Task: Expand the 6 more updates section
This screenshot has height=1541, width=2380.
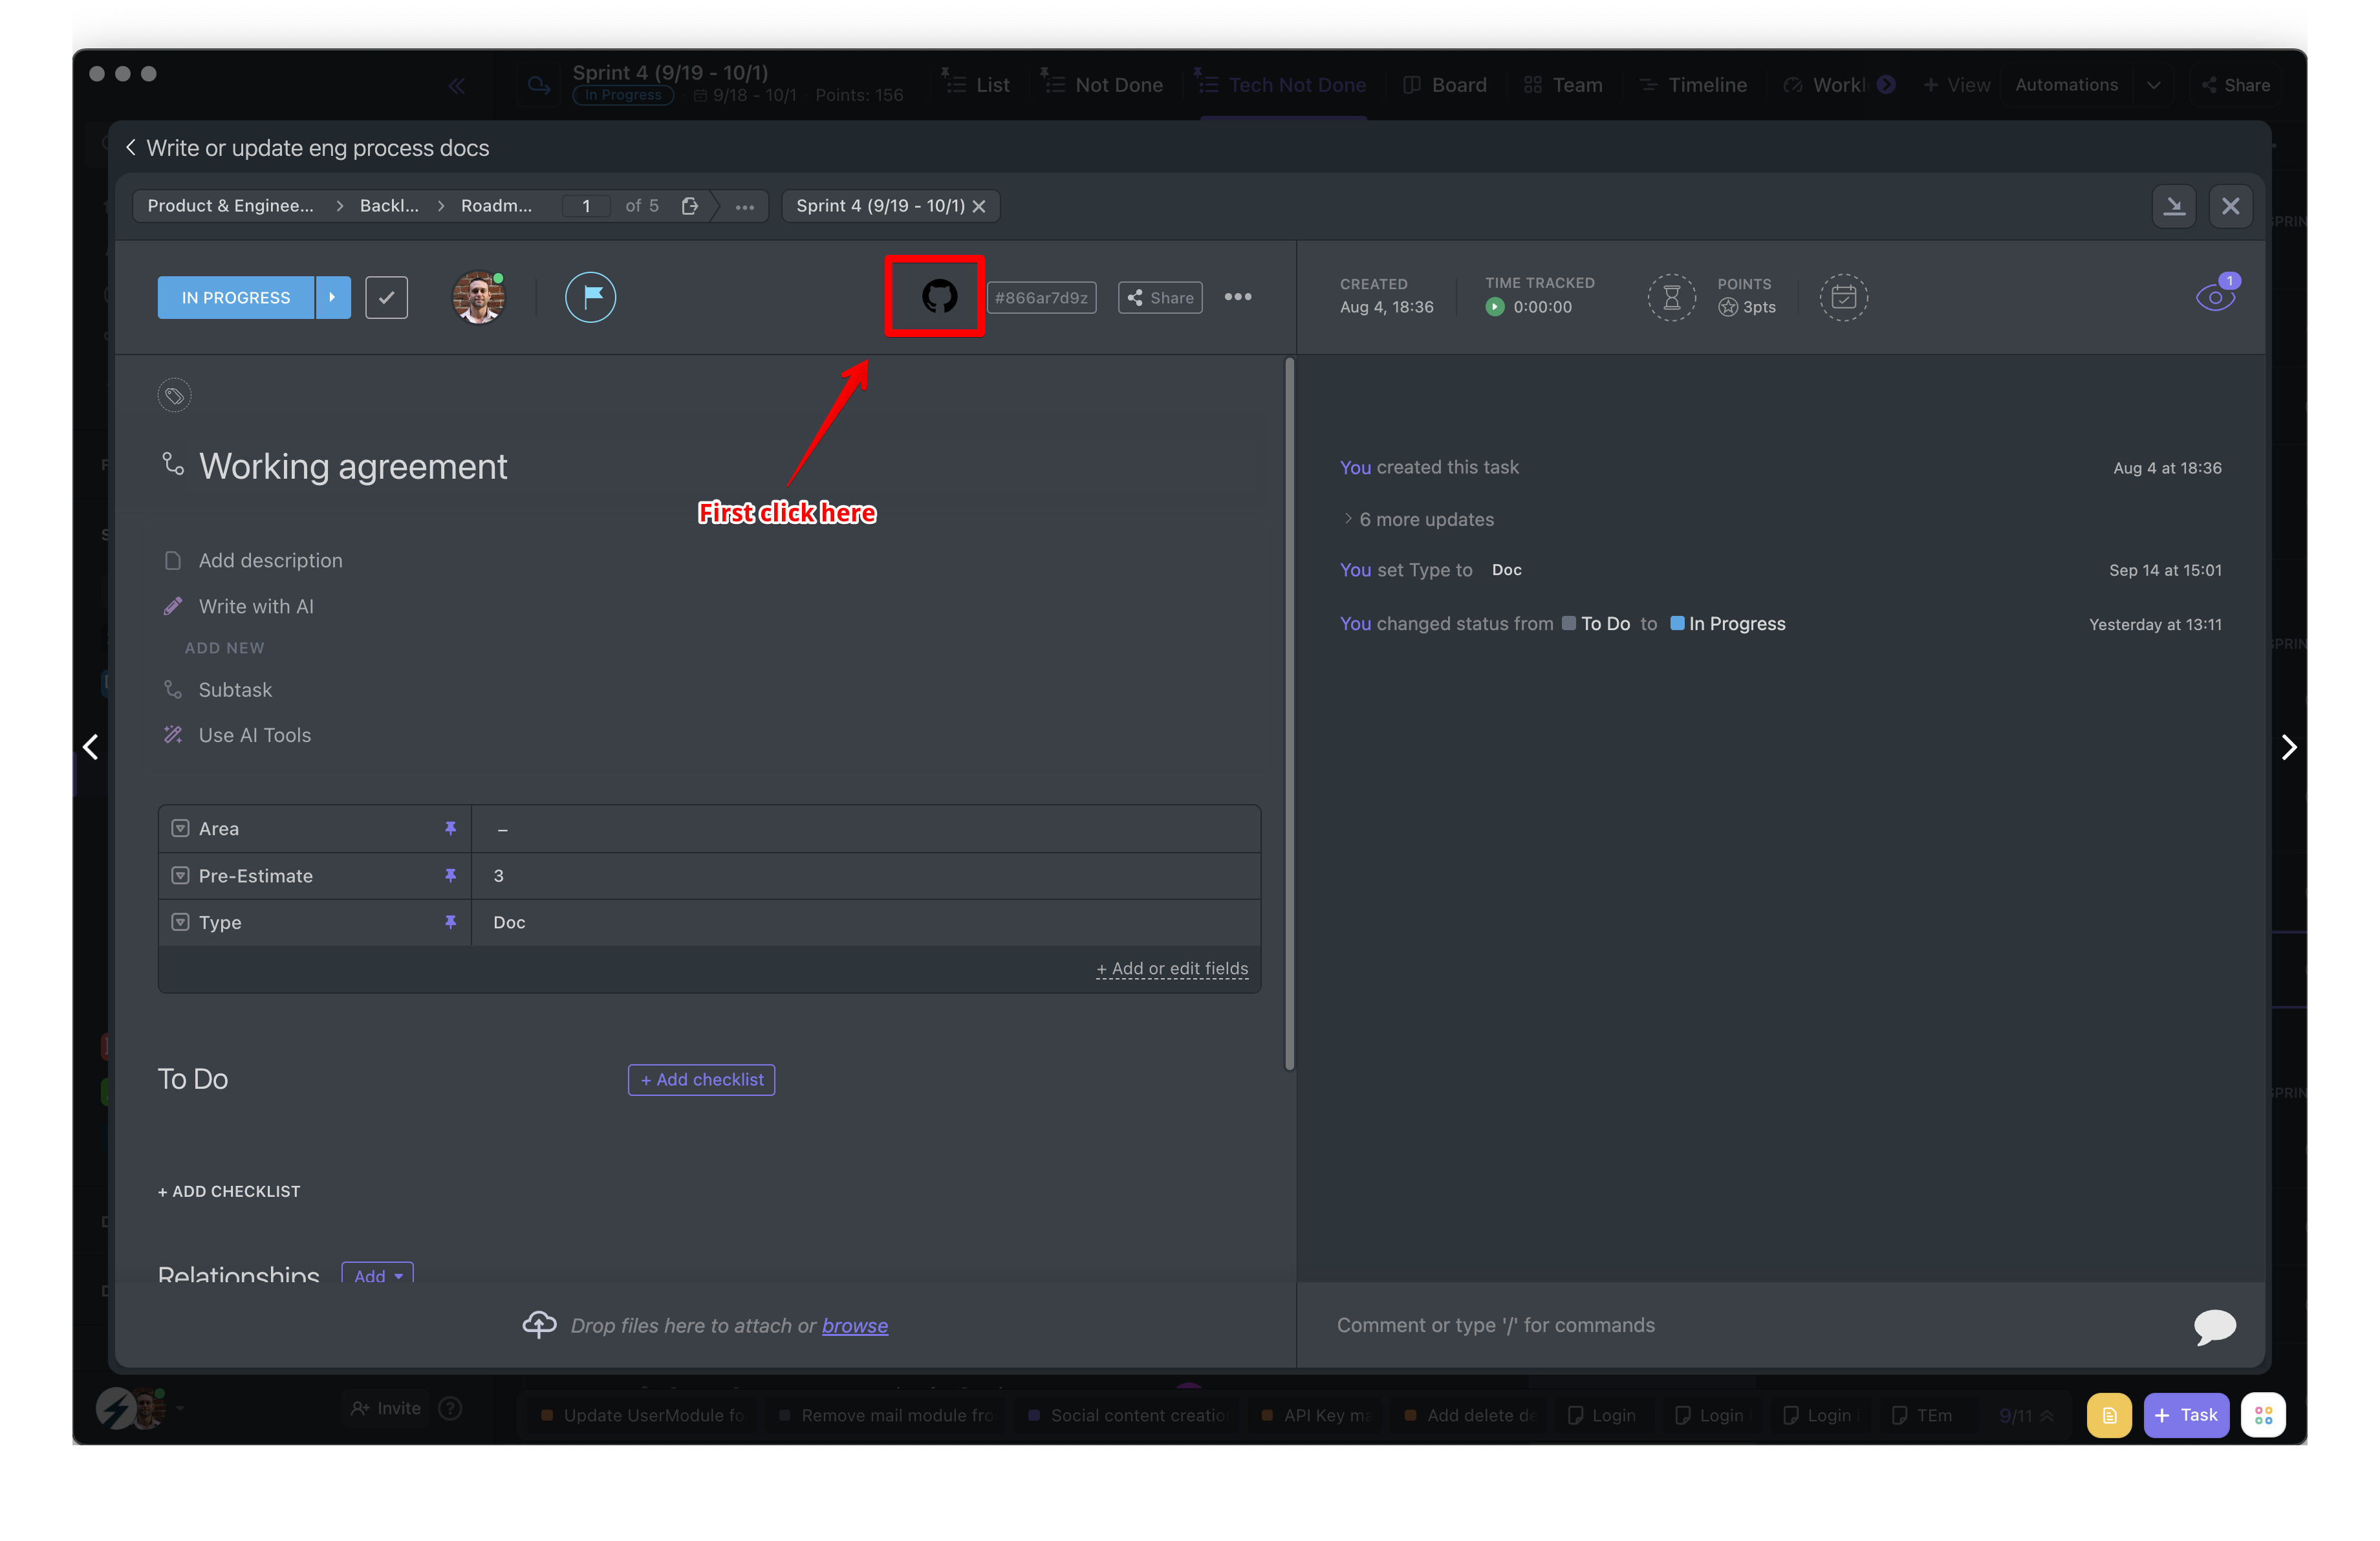Action: pyautogui.click(x=1425, y=519)
